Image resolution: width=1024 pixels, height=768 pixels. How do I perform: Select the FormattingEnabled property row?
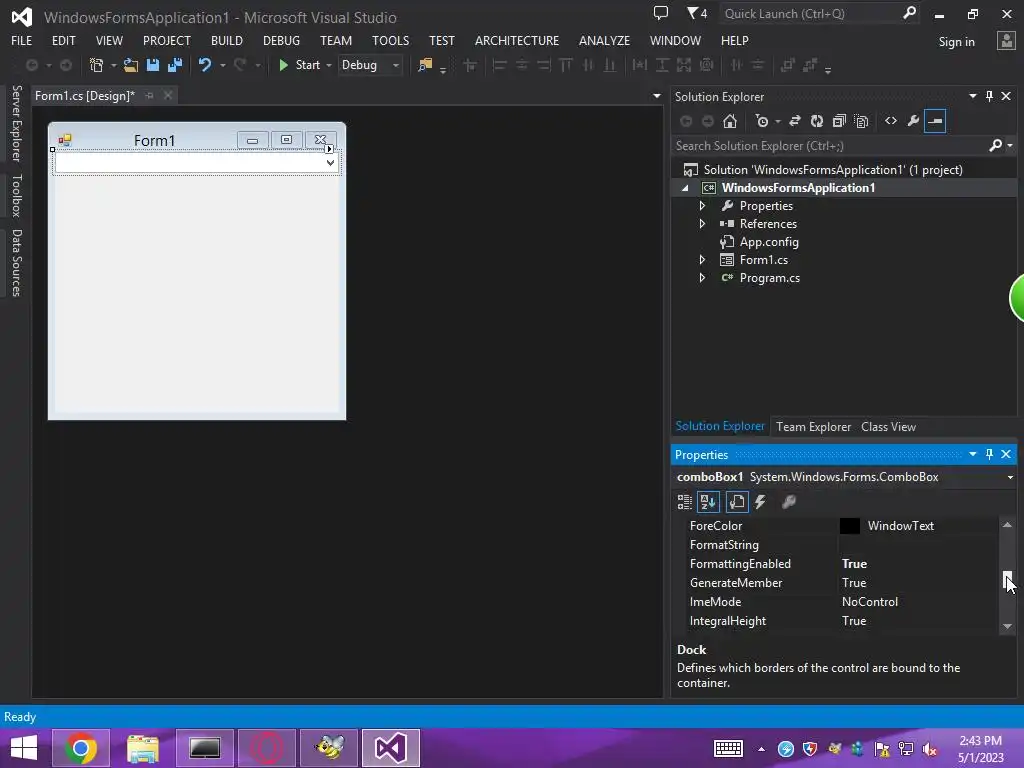click(x=841, y=564)
